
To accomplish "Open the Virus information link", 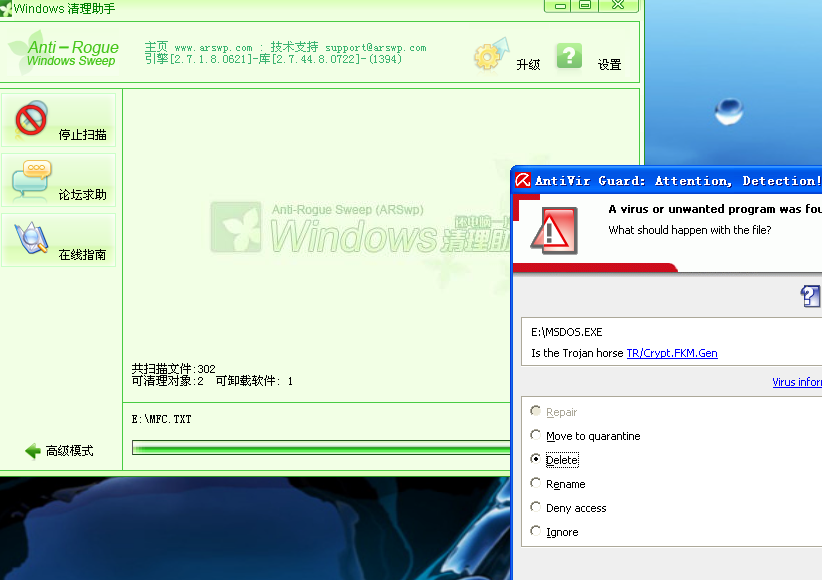I will click(797, 382).
